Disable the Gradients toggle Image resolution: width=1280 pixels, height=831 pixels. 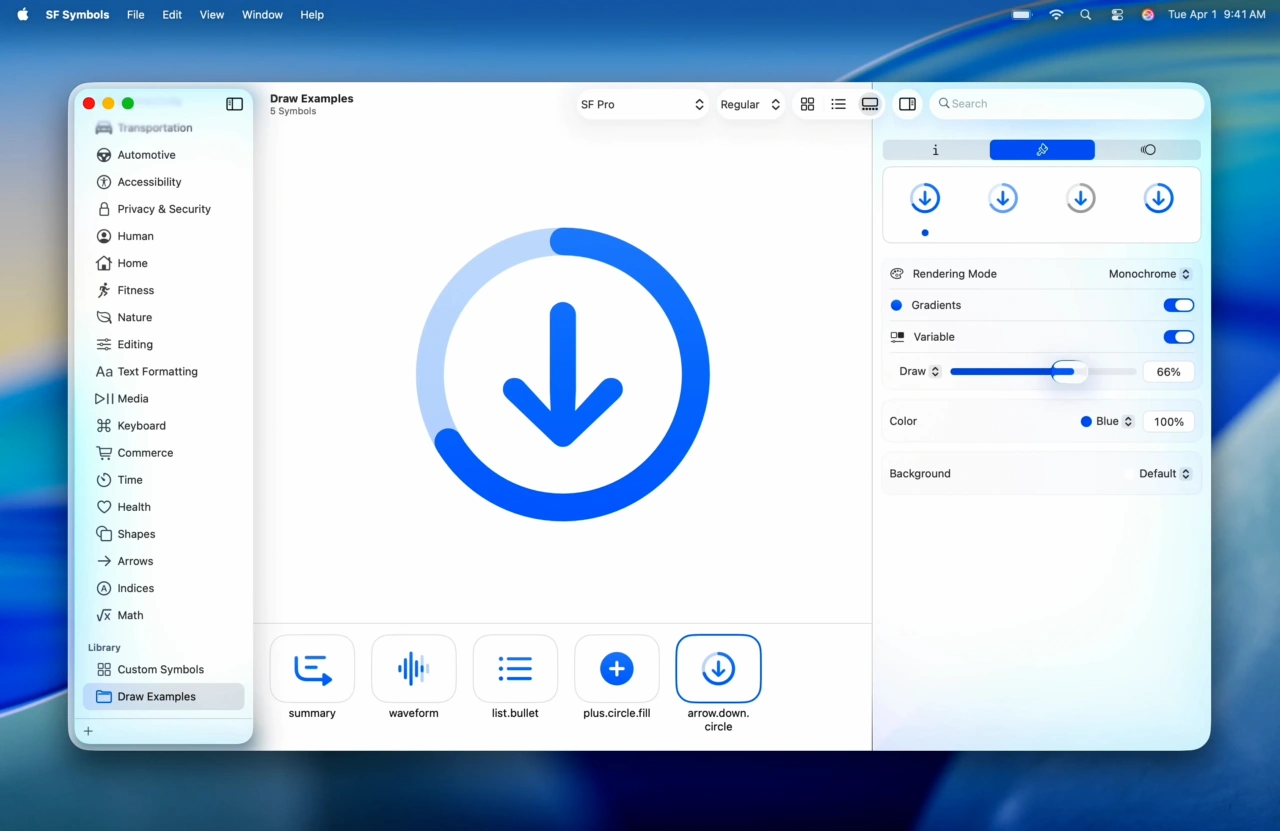pos(1178,305)
